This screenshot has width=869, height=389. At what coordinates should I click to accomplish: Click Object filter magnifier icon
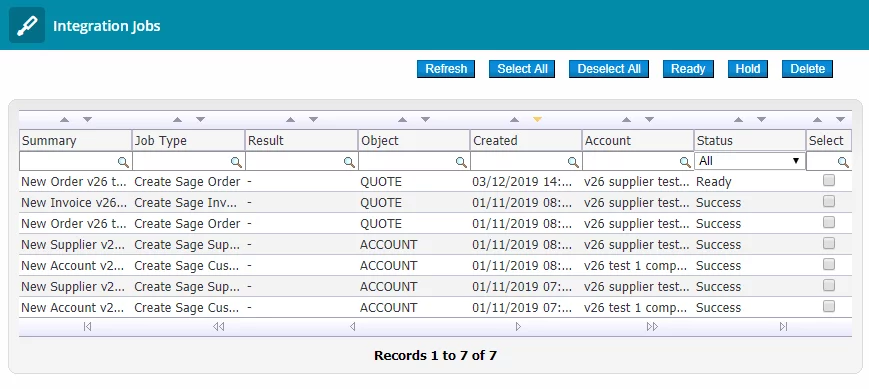[x=462, y=162]
